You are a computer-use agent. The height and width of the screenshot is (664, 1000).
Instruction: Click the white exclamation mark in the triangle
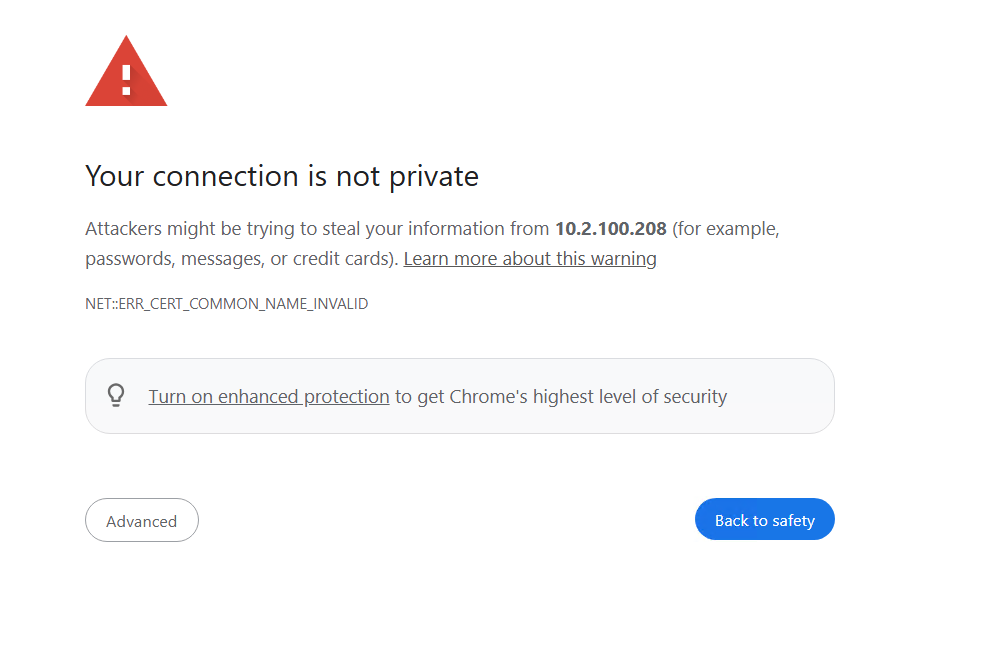point(126,78)
